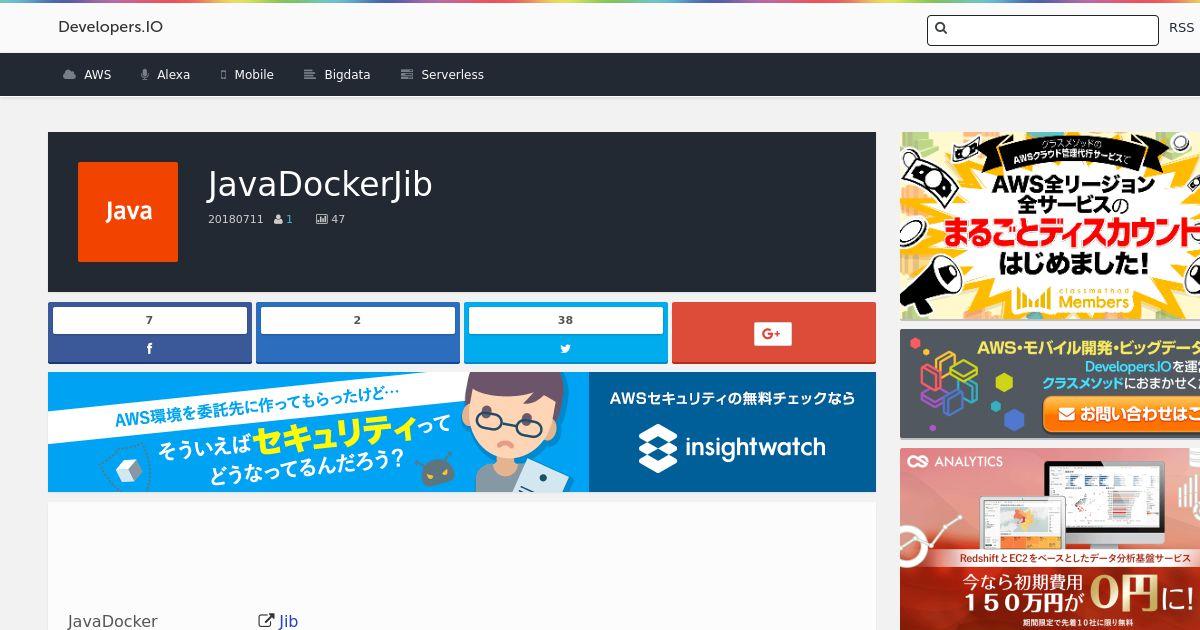Click the Google Plus share button

coord(774,332)
